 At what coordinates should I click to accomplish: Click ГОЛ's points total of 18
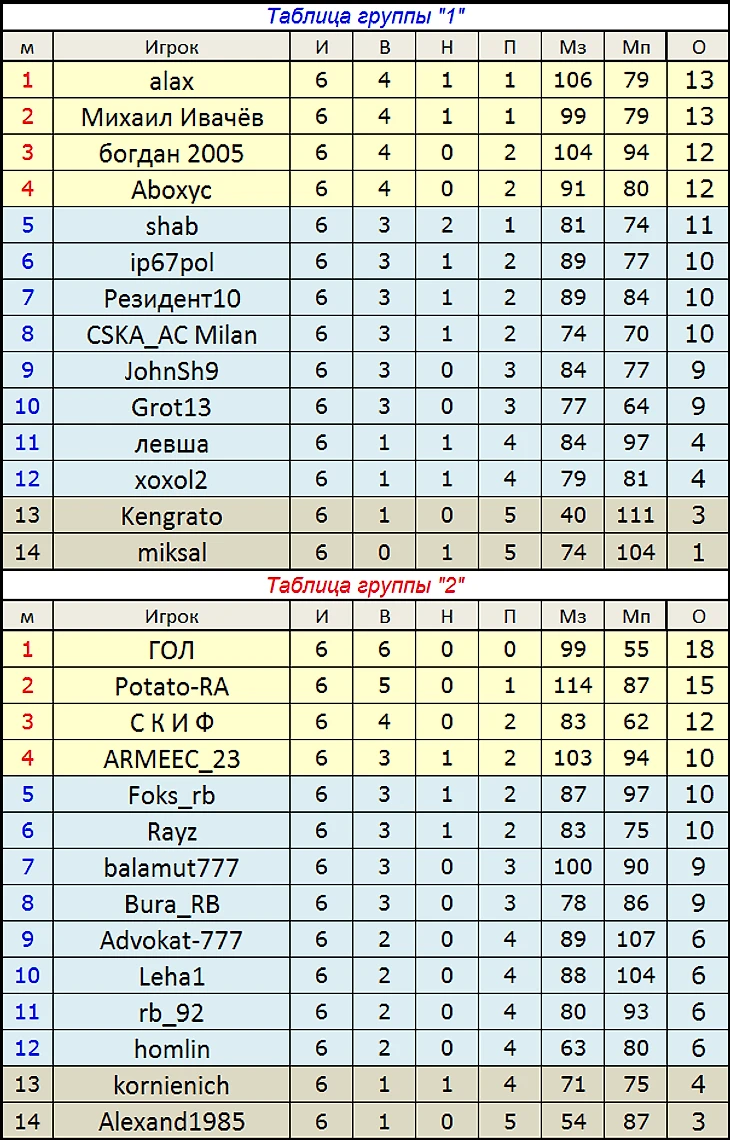699,650
